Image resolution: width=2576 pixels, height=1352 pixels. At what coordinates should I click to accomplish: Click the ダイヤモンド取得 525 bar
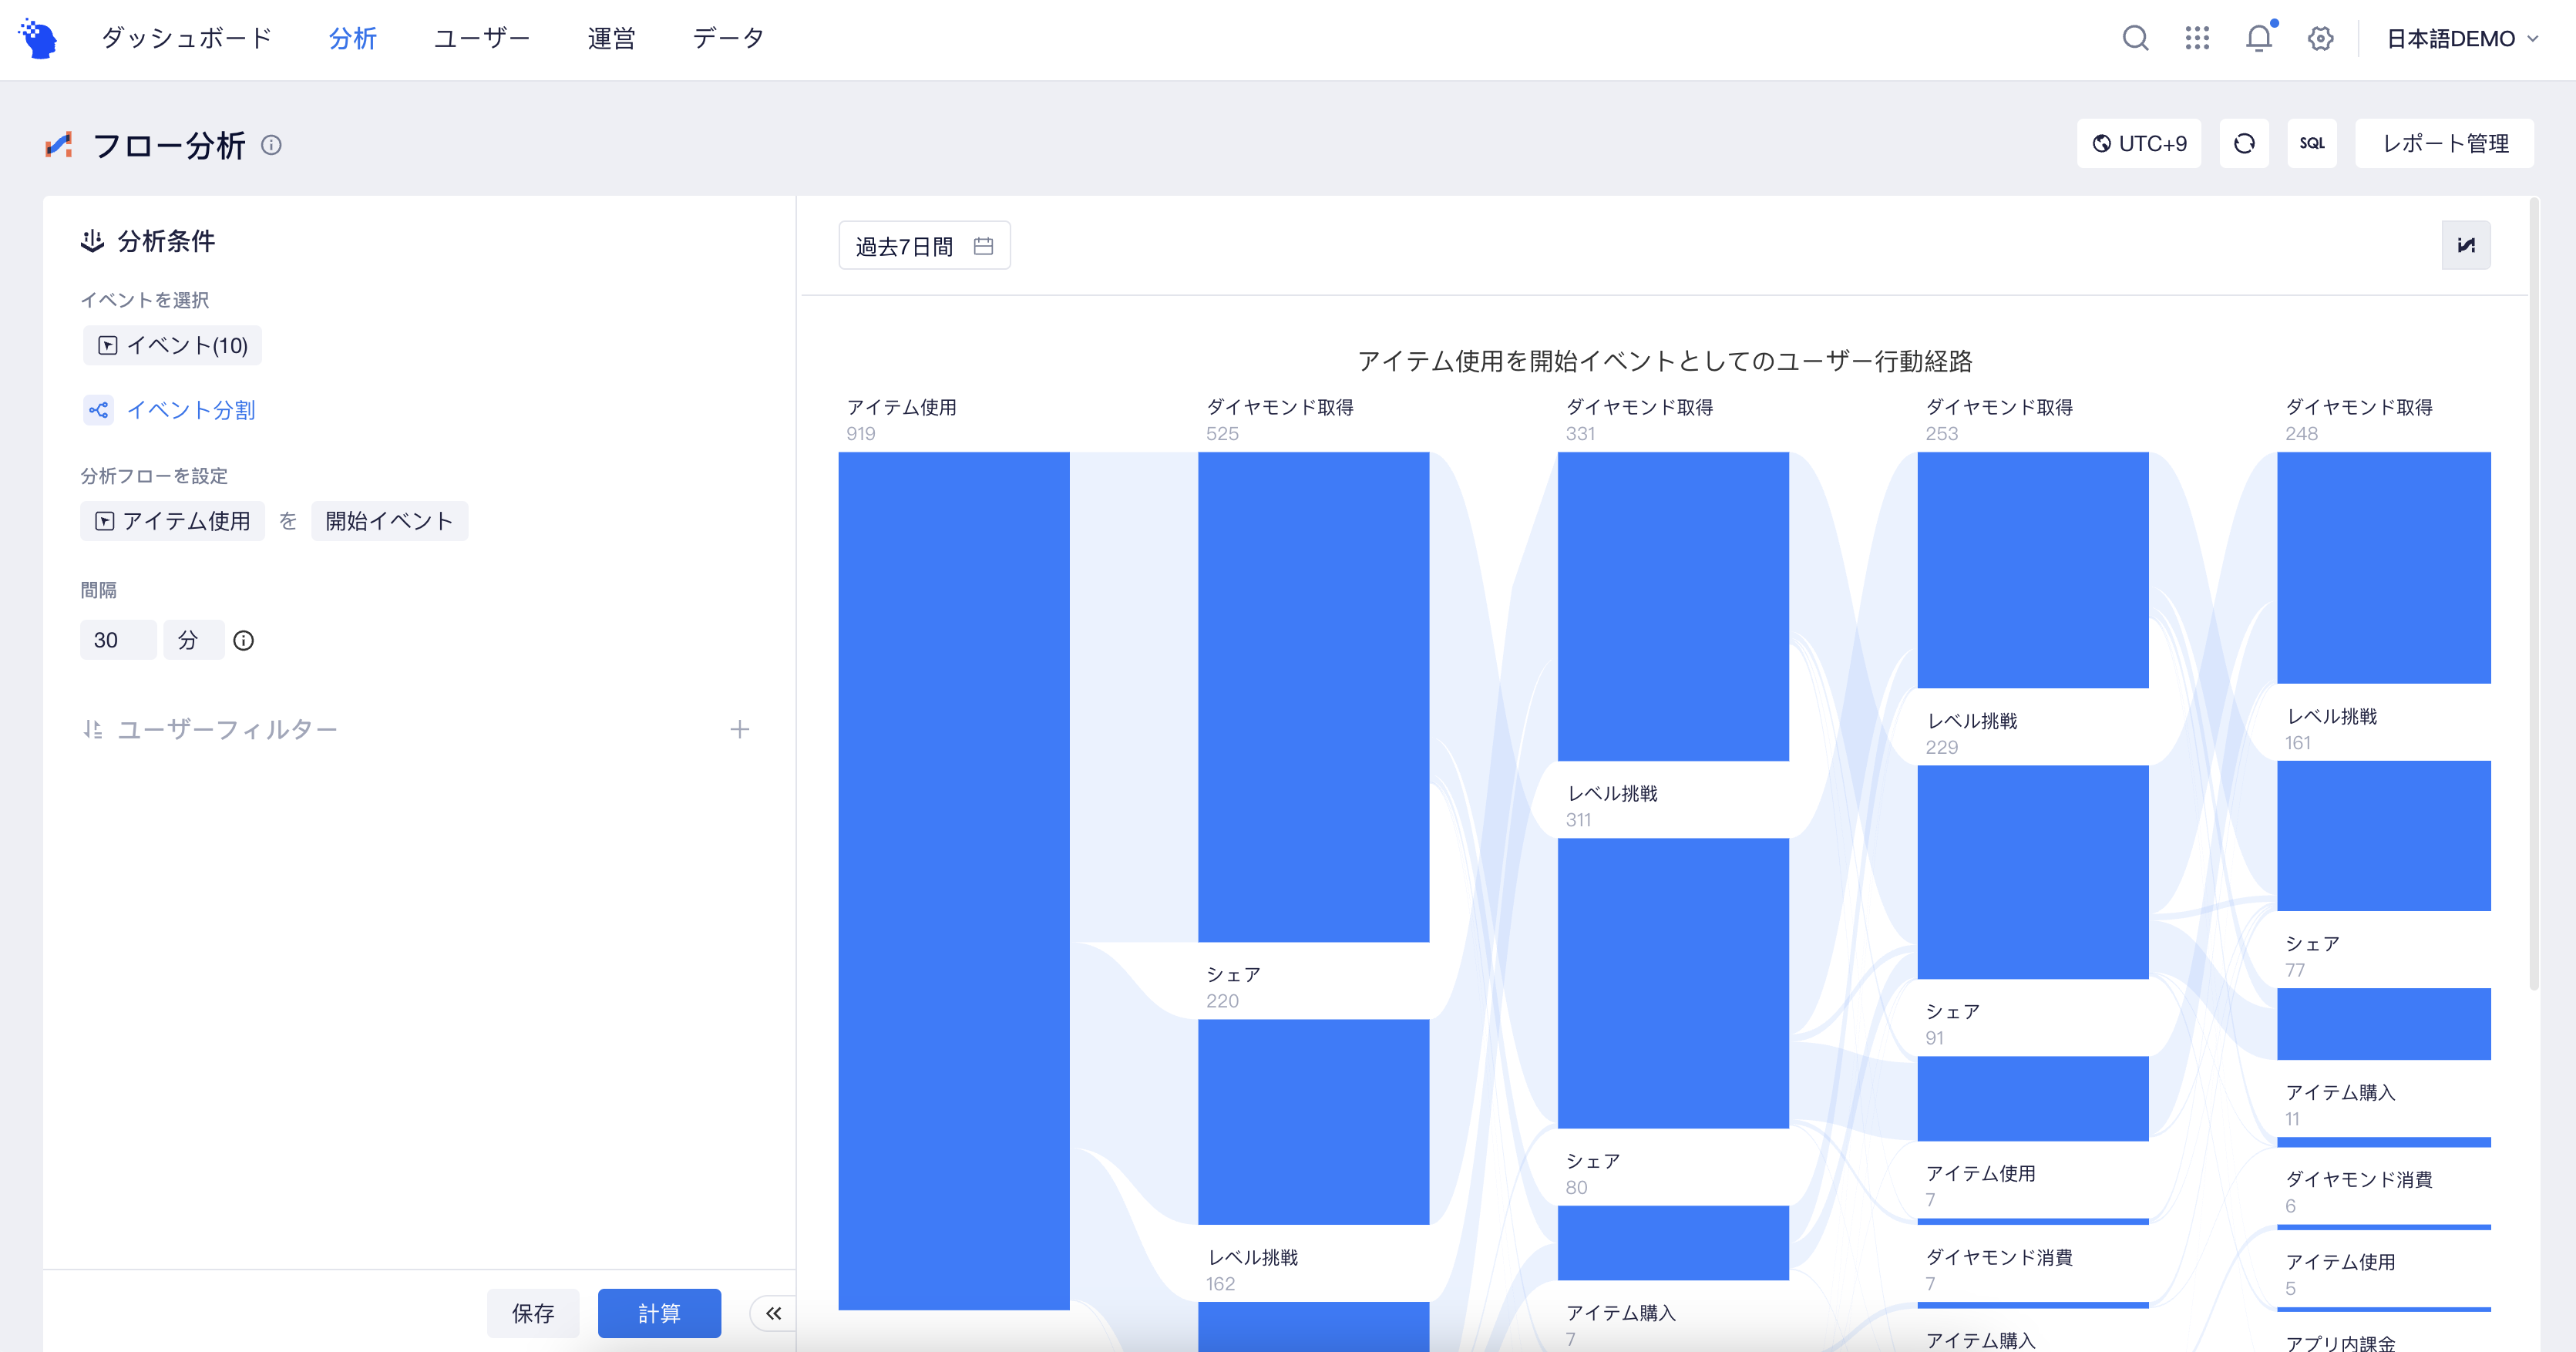coord(1313,697)
